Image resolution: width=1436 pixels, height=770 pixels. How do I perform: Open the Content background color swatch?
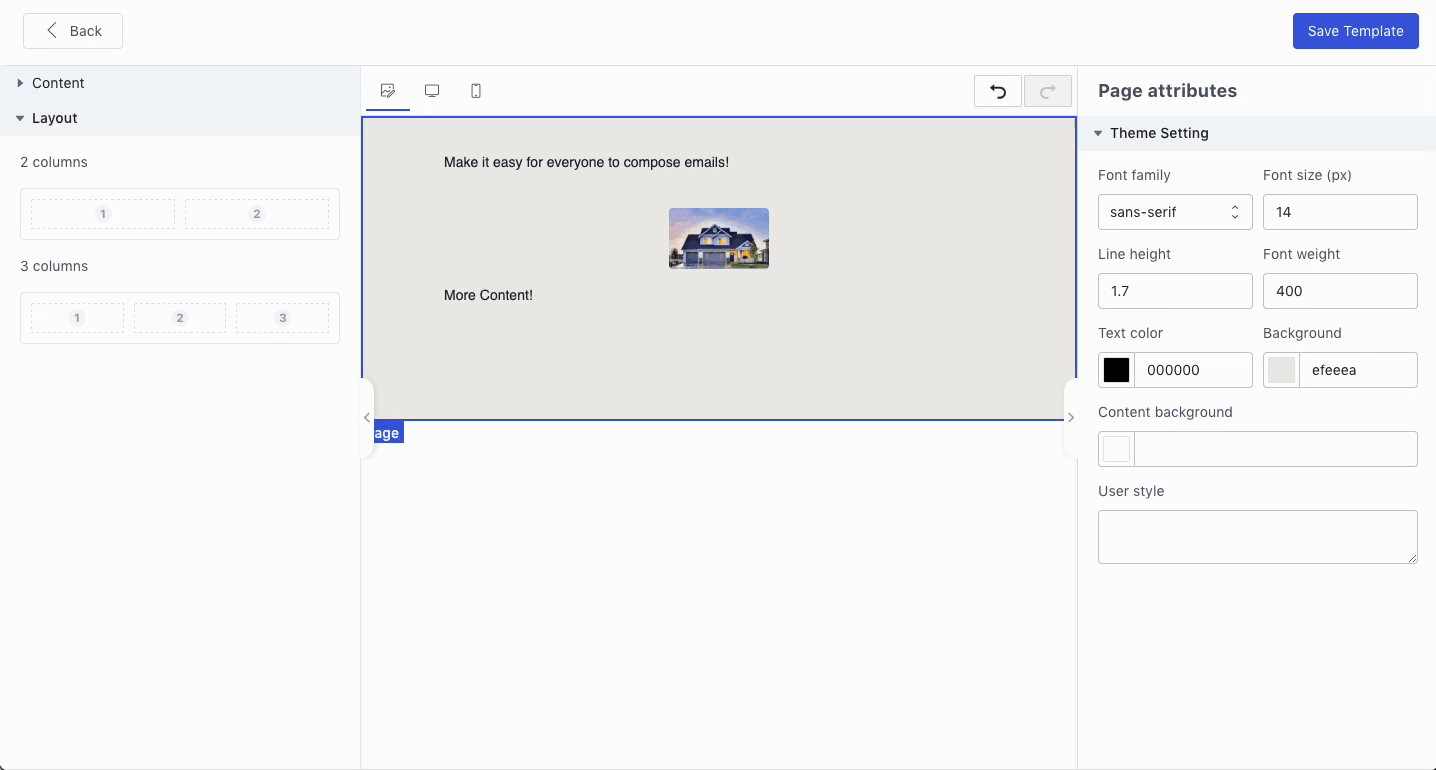(1116, 448)
